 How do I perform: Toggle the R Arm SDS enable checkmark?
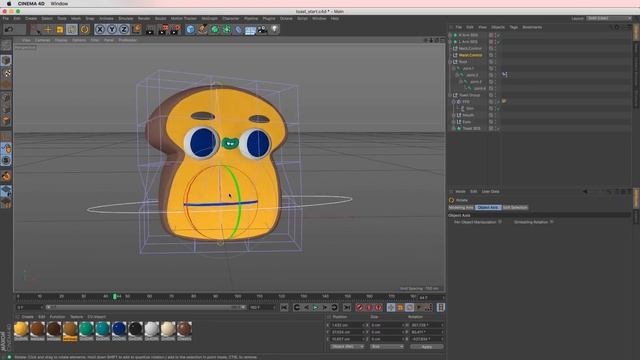pos(498,36)
